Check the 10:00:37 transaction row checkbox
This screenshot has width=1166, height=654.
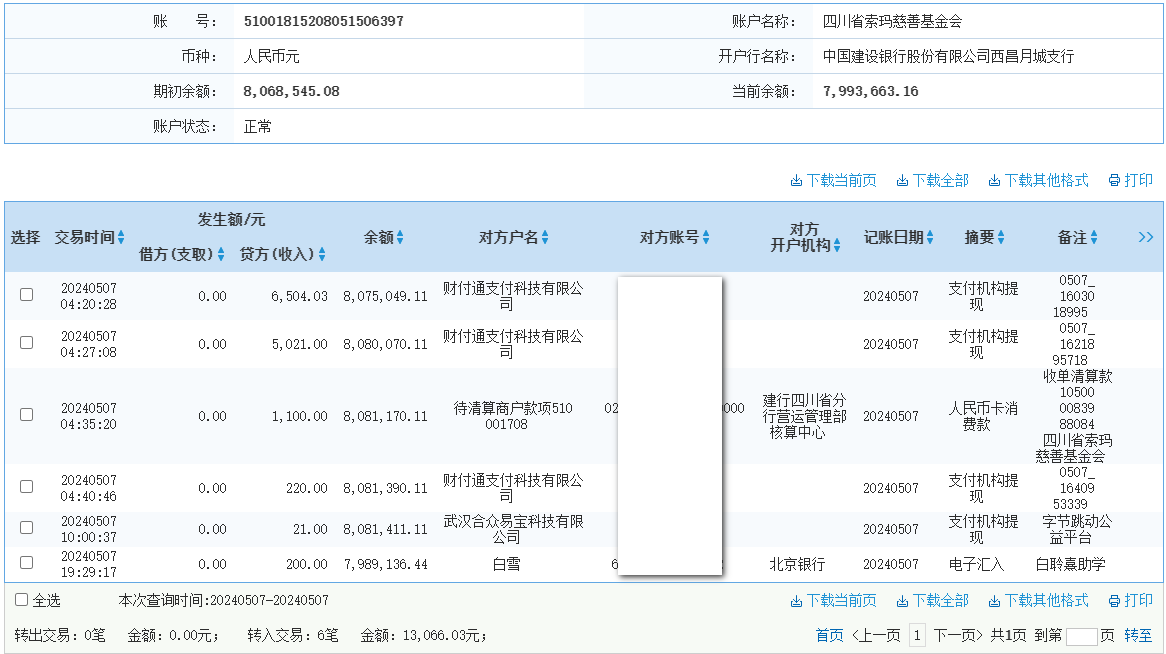(x=27, y=528)
